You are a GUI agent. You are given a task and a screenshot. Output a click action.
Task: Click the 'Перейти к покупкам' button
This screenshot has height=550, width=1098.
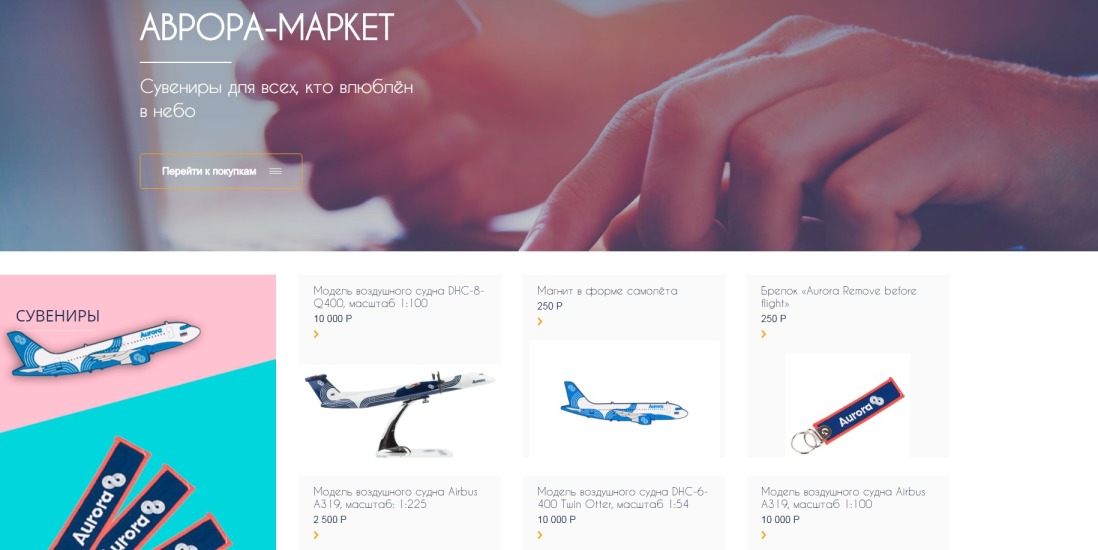pos(221,171)
